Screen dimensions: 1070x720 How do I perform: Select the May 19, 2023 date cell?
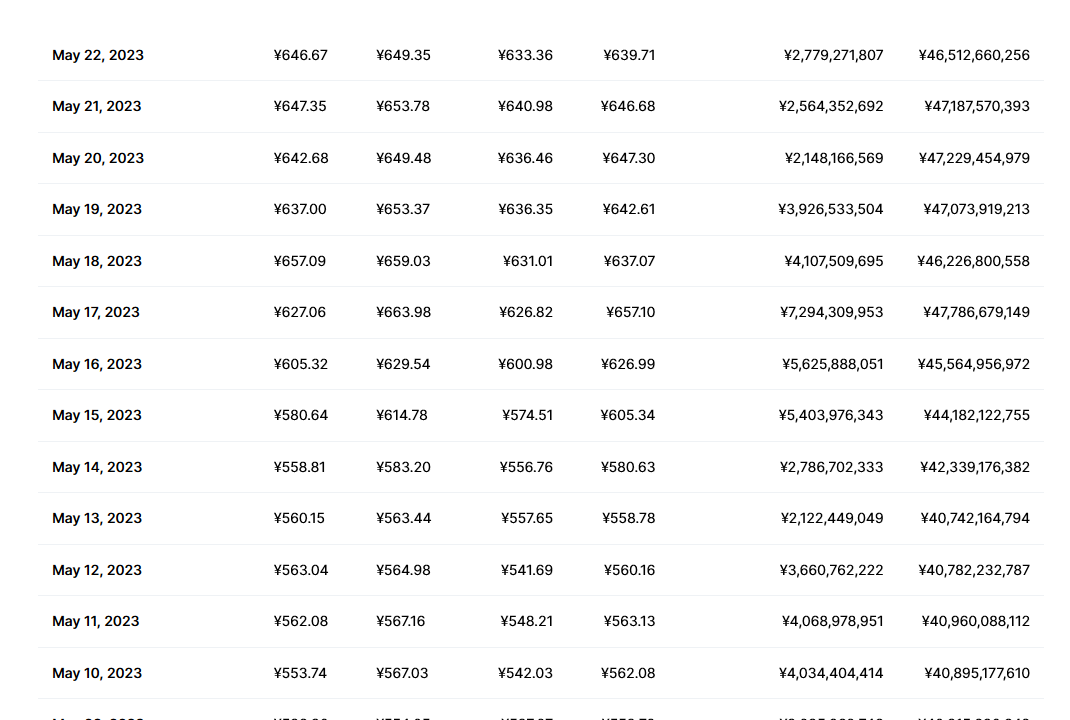point(97,209)
